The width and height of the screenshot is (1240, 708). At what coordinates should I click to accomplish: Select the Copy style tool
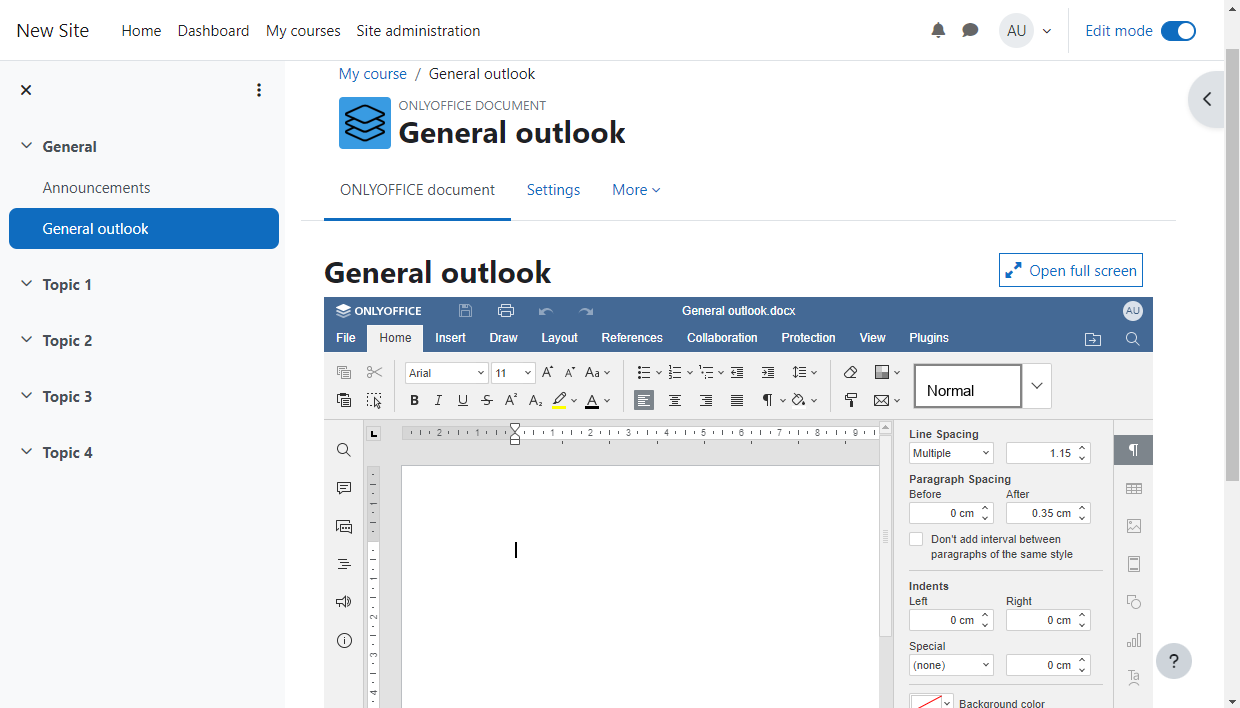851,400
